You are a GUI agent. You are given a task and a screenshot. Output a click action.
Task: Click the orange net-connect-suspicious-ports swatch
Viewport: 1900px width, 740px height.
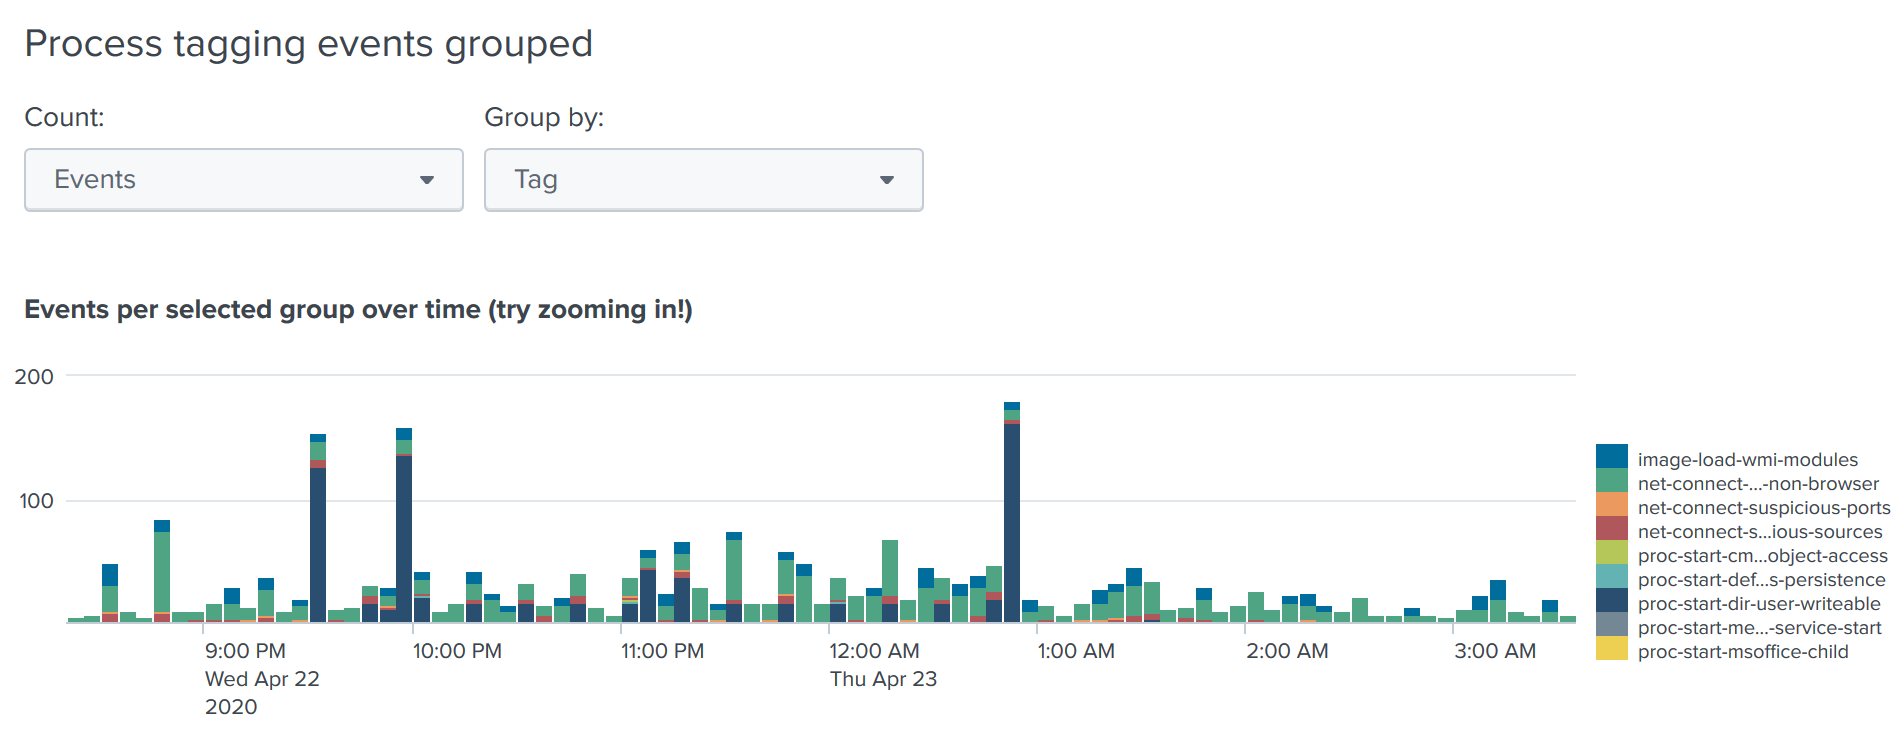coord(1611,505)
